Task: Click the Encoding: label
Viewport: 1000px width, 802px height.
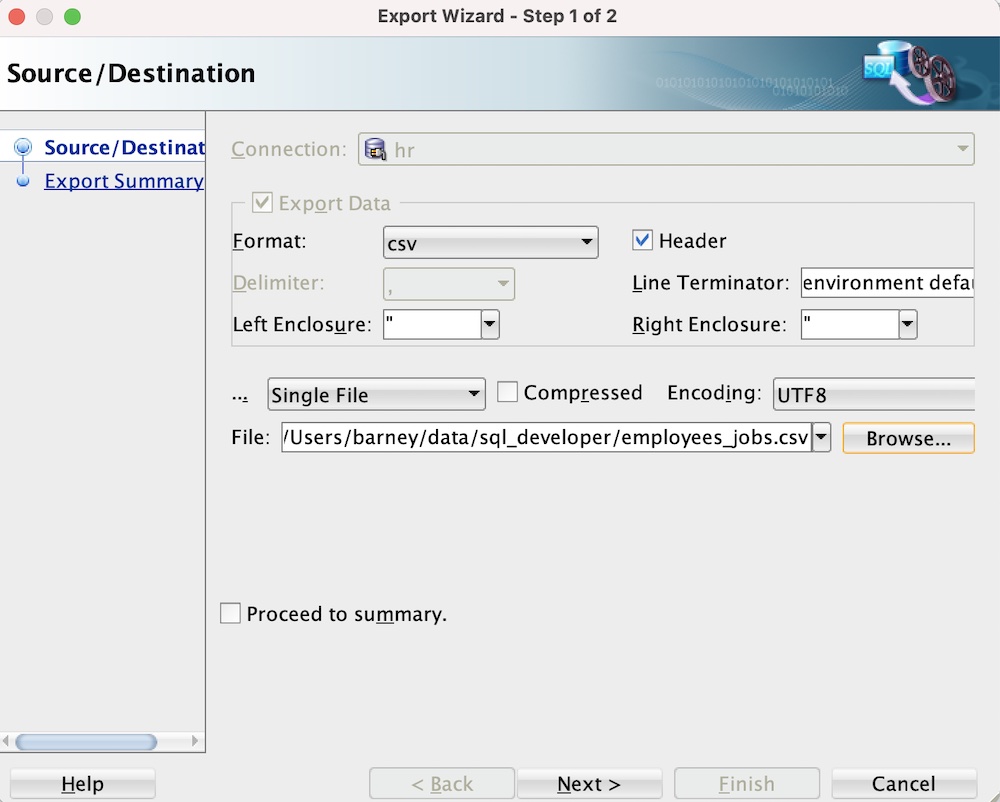Action: click(714, 393)
